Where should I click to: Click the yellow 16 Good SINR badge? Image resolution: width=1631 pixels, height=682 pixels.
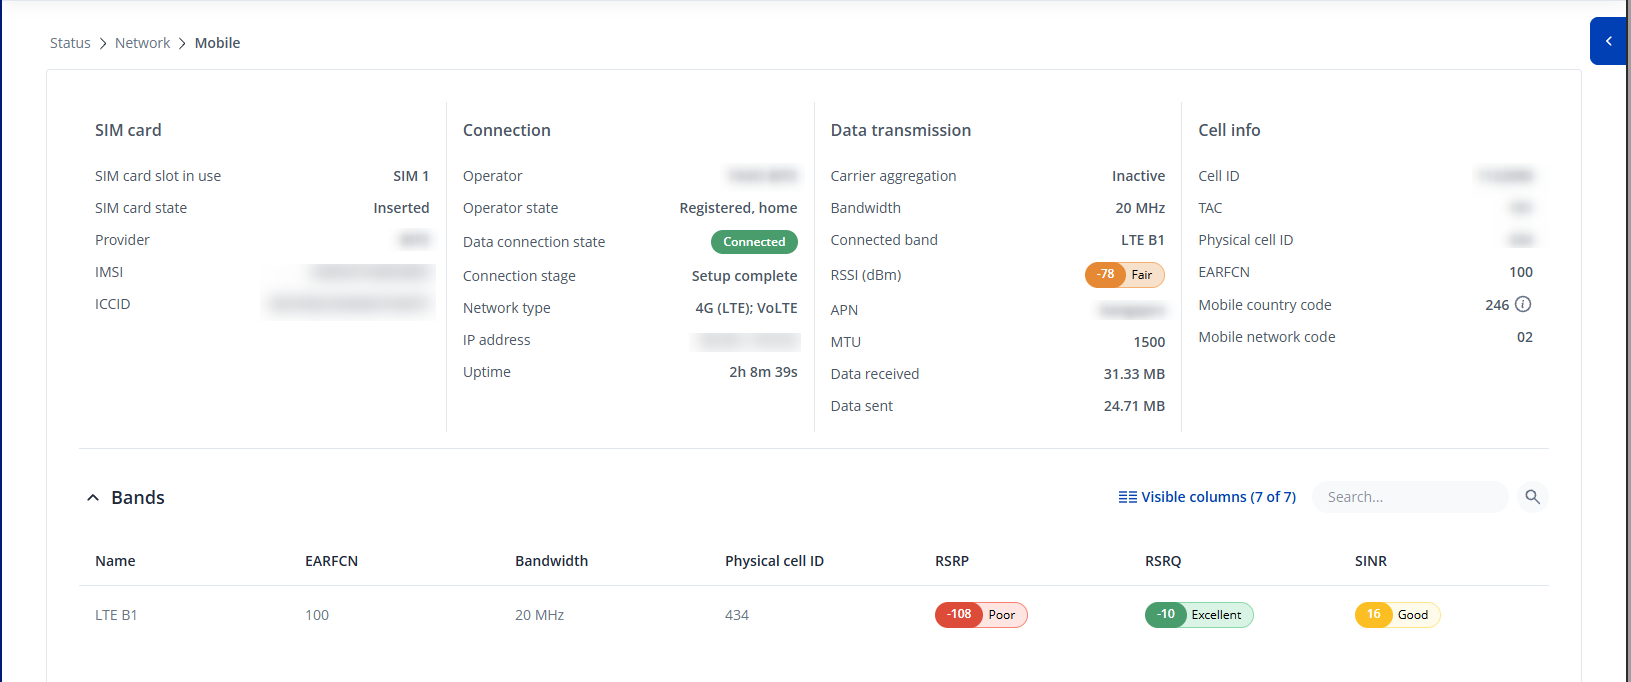coord(1397,615)
